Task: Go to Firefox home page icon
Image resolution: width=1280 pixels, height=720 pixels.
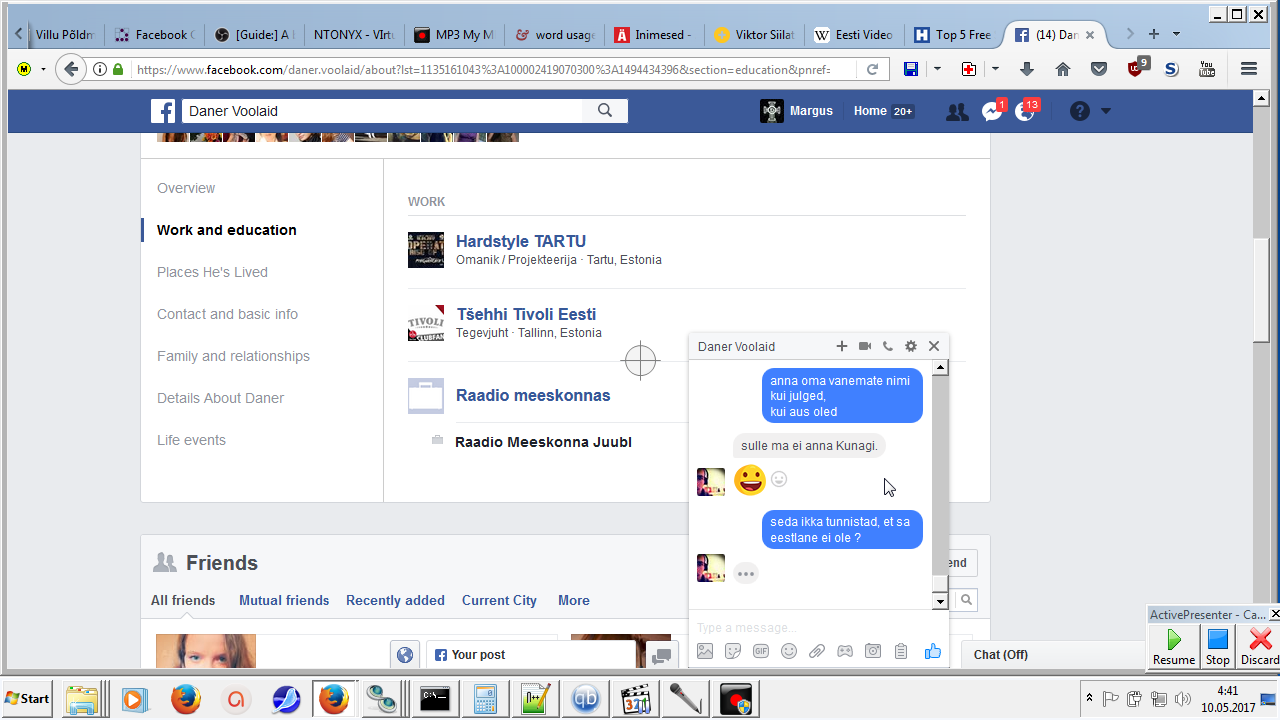Action: click(x=1063, y=69)
